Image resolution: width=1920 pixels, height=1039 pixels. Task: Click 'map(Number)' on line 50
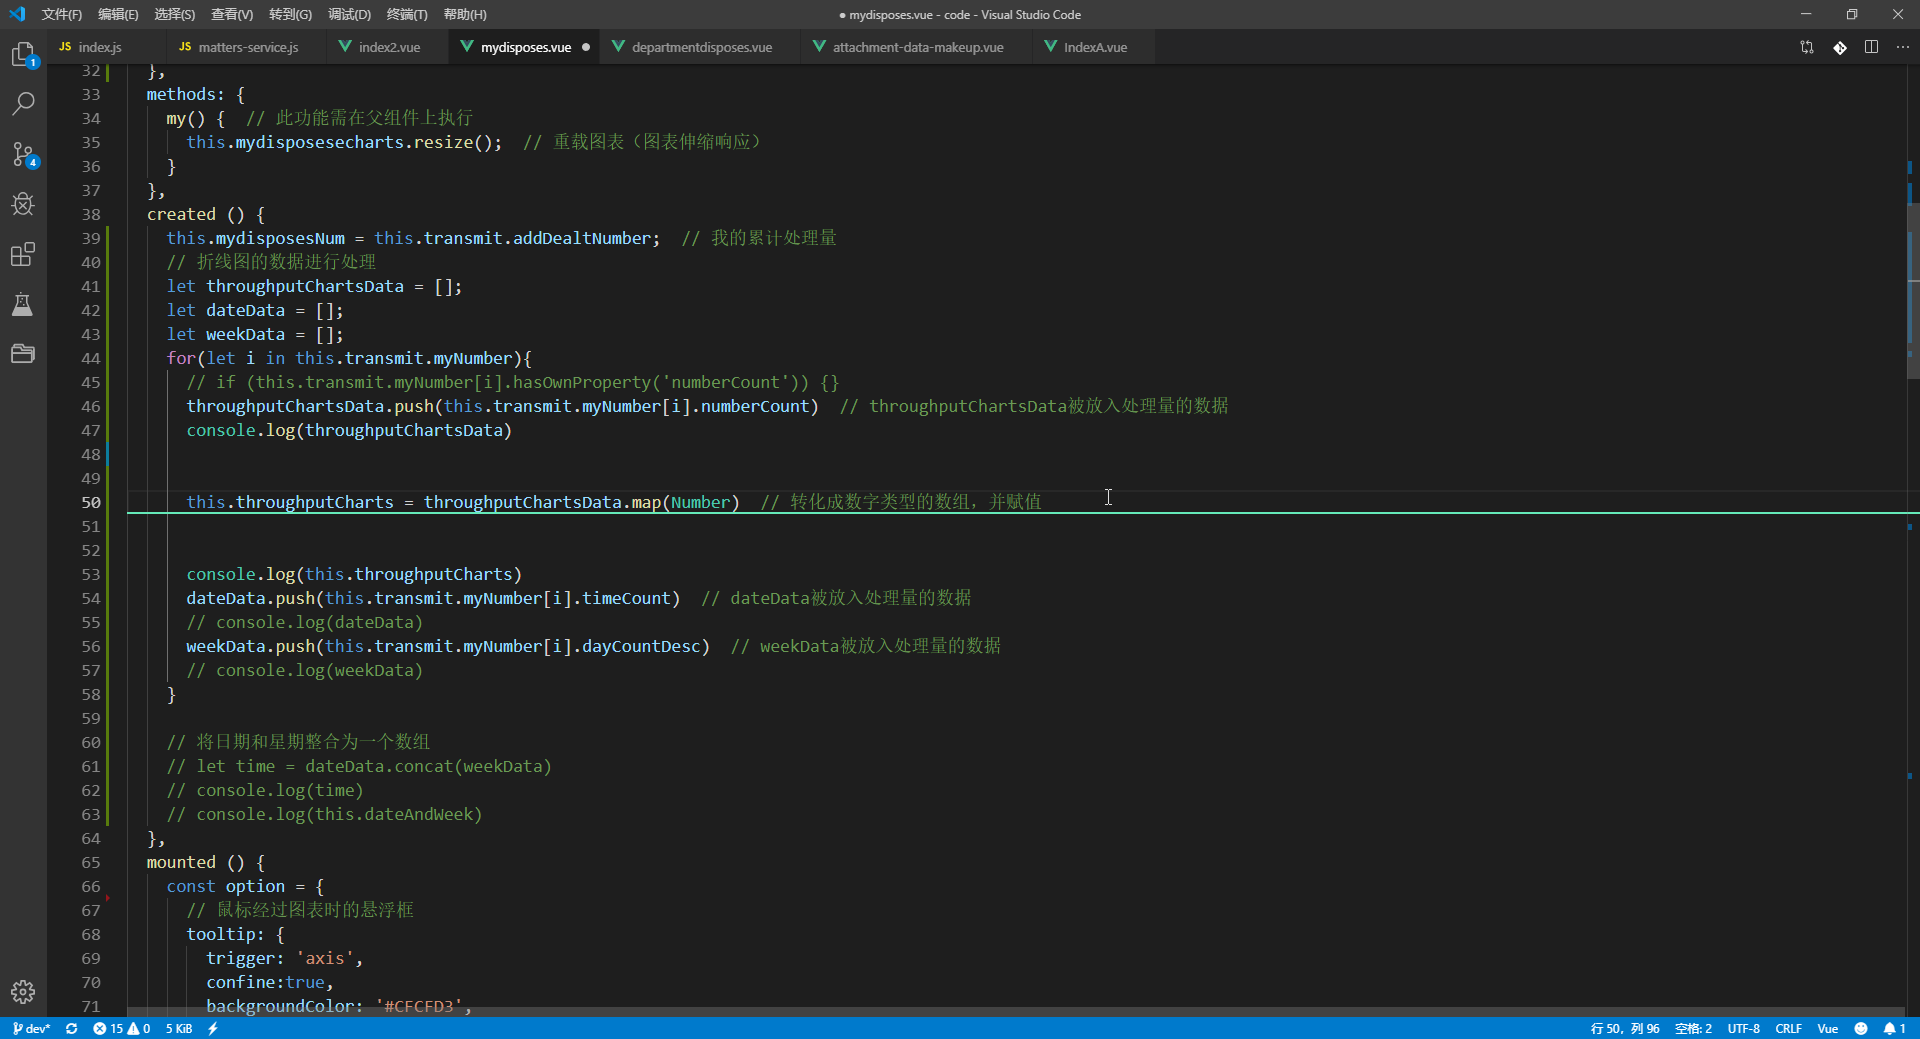686,502
